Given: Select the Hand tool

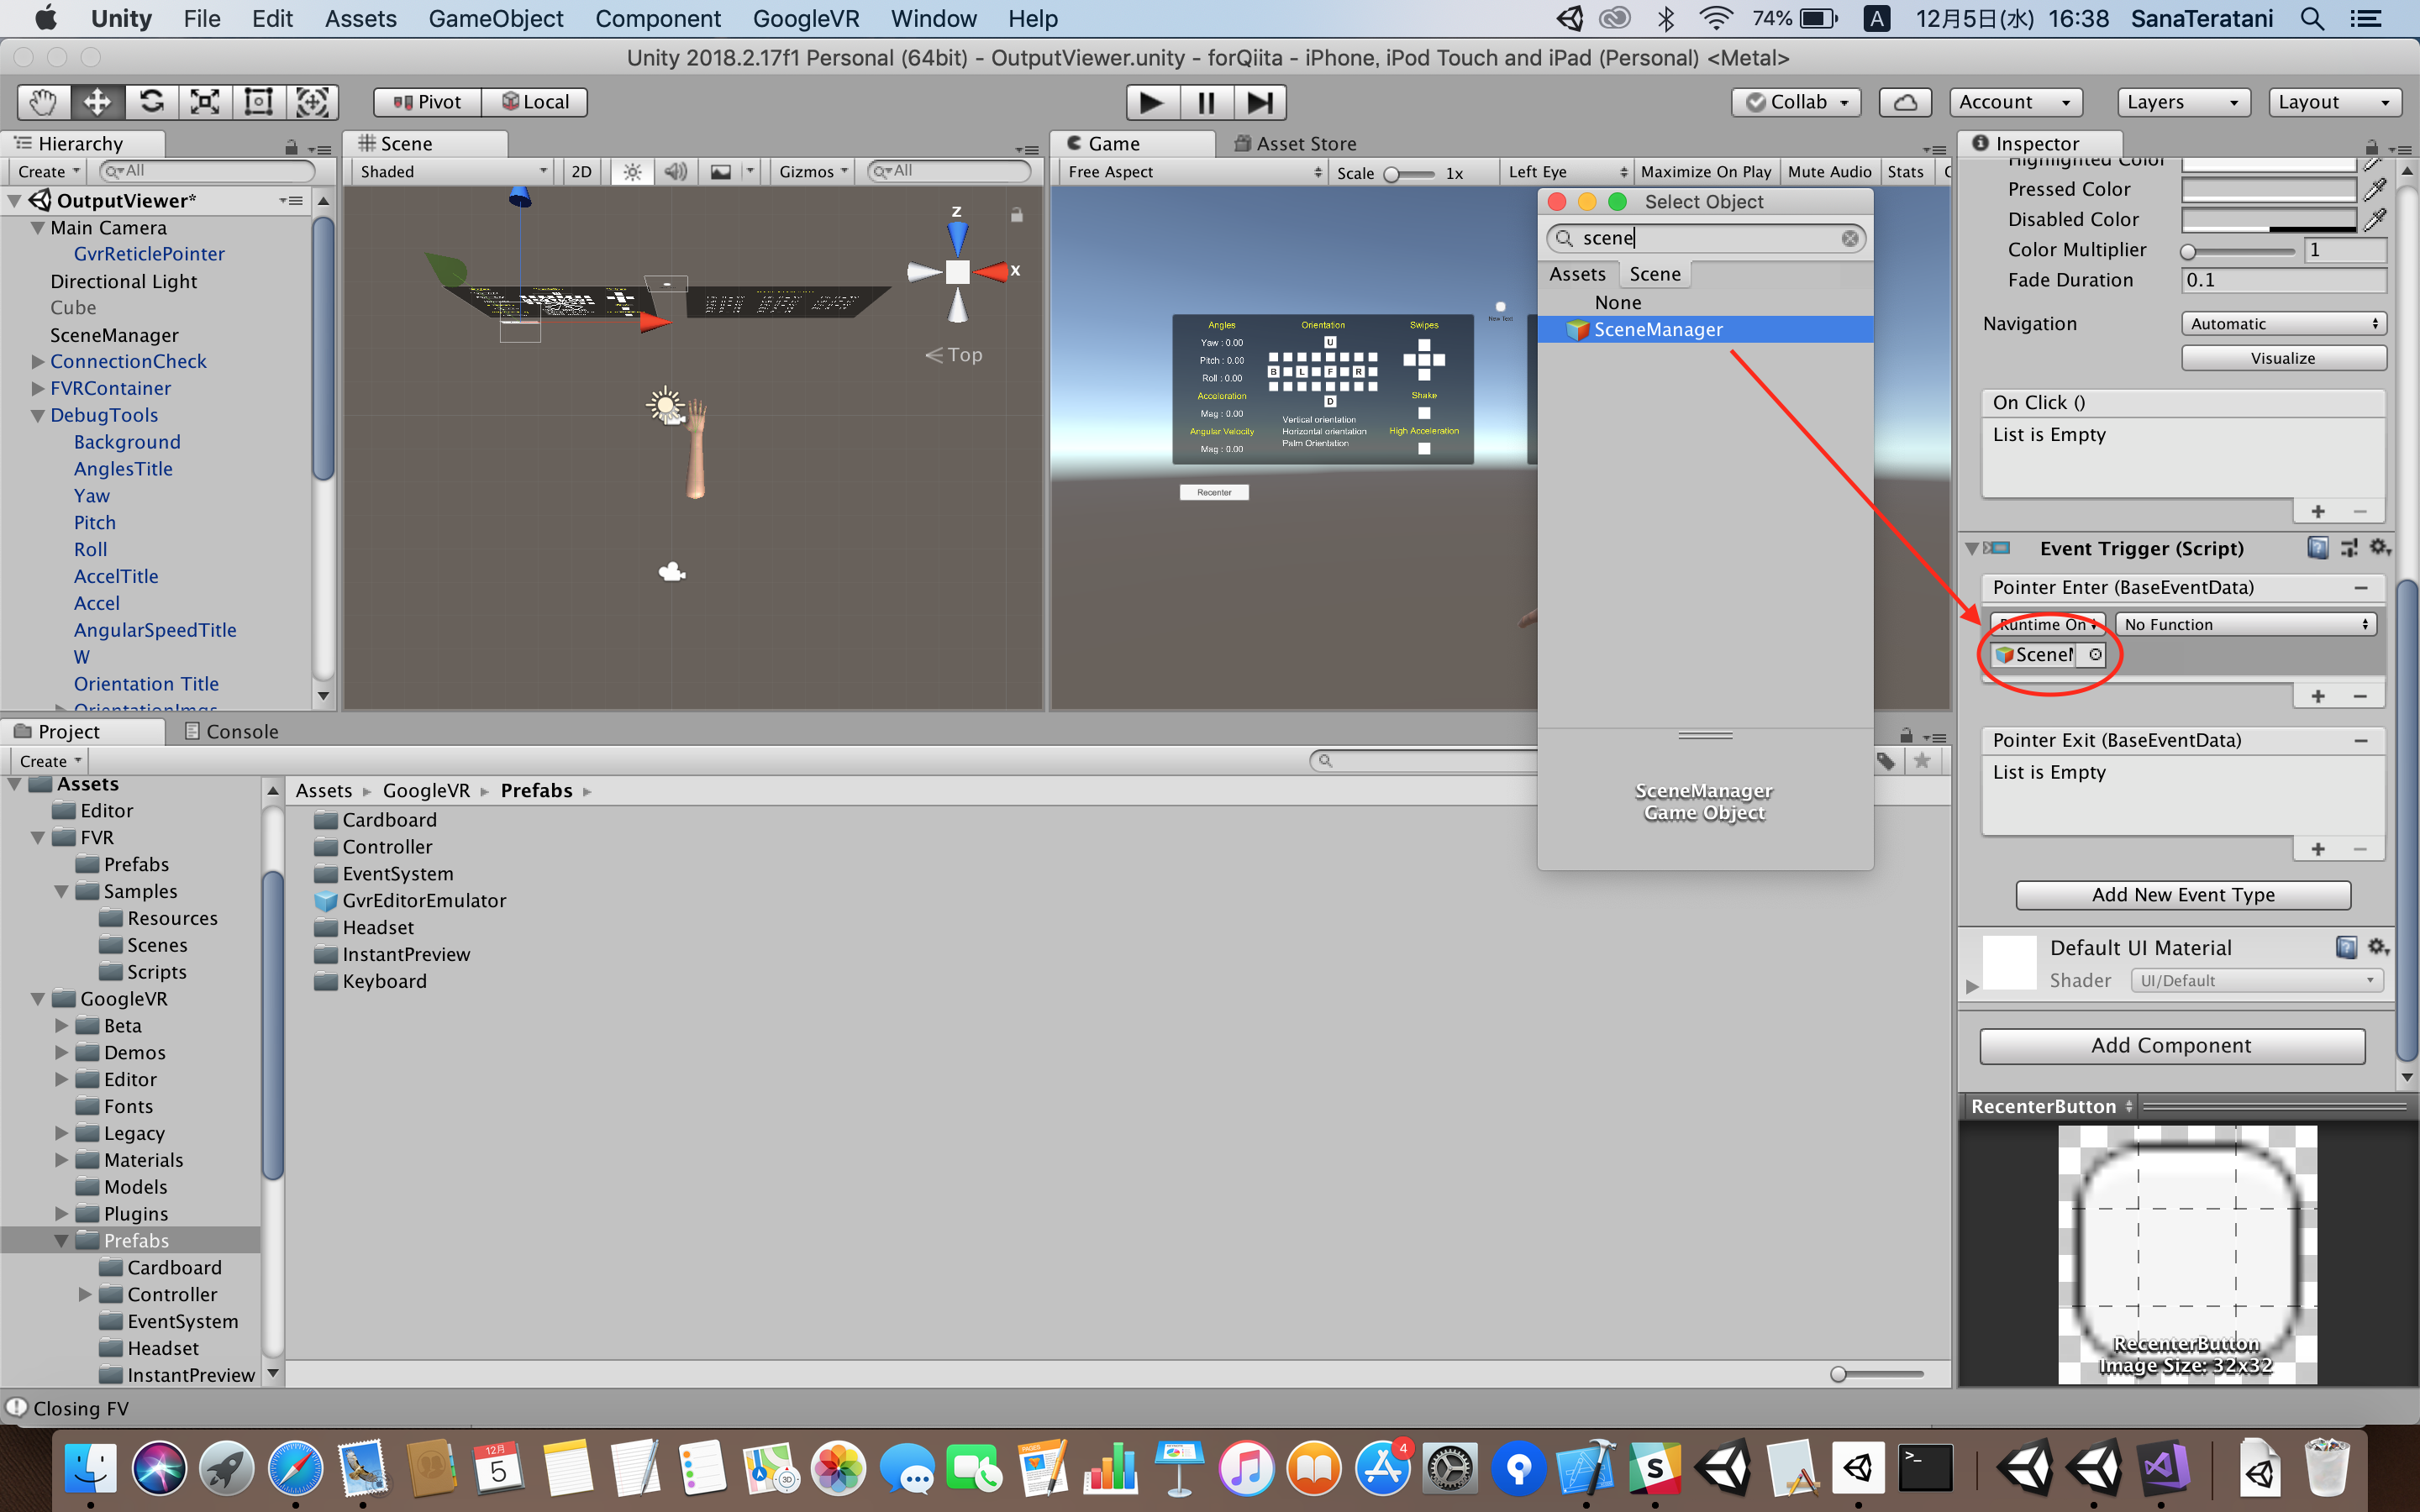Looking at the screenshot, I should click(43, 102).
